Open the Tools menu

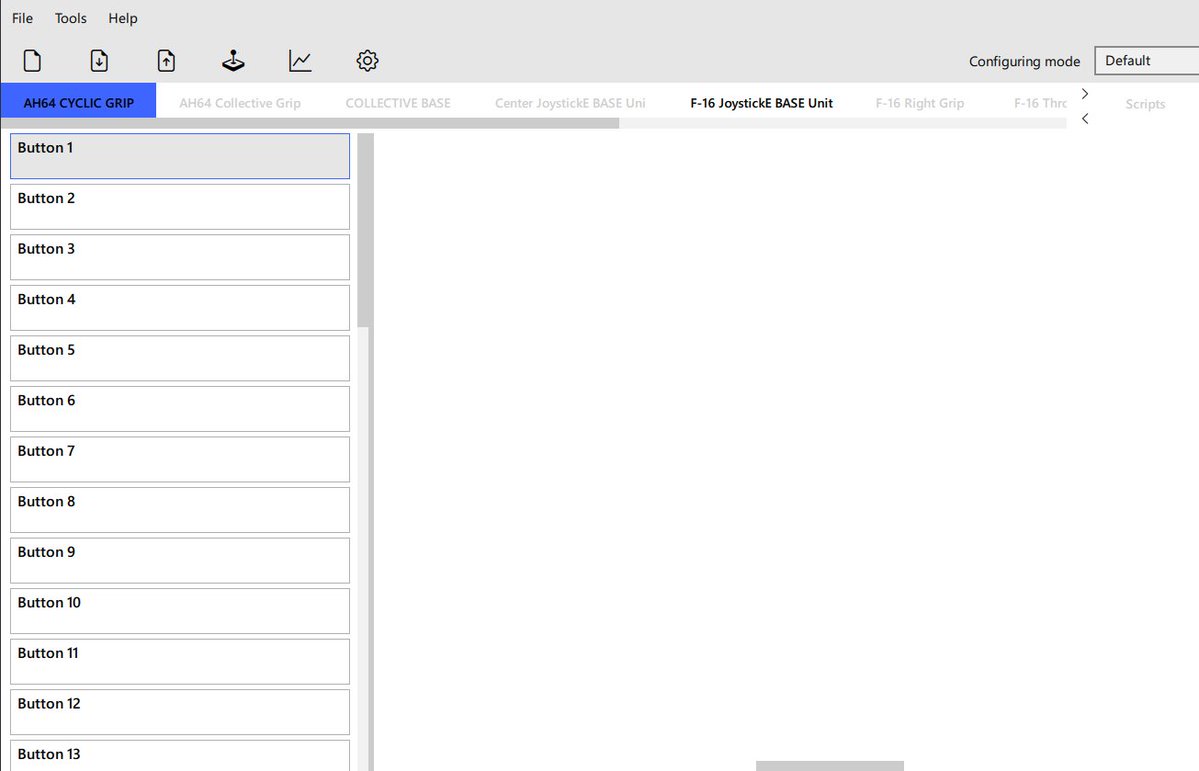pos(70,18)
